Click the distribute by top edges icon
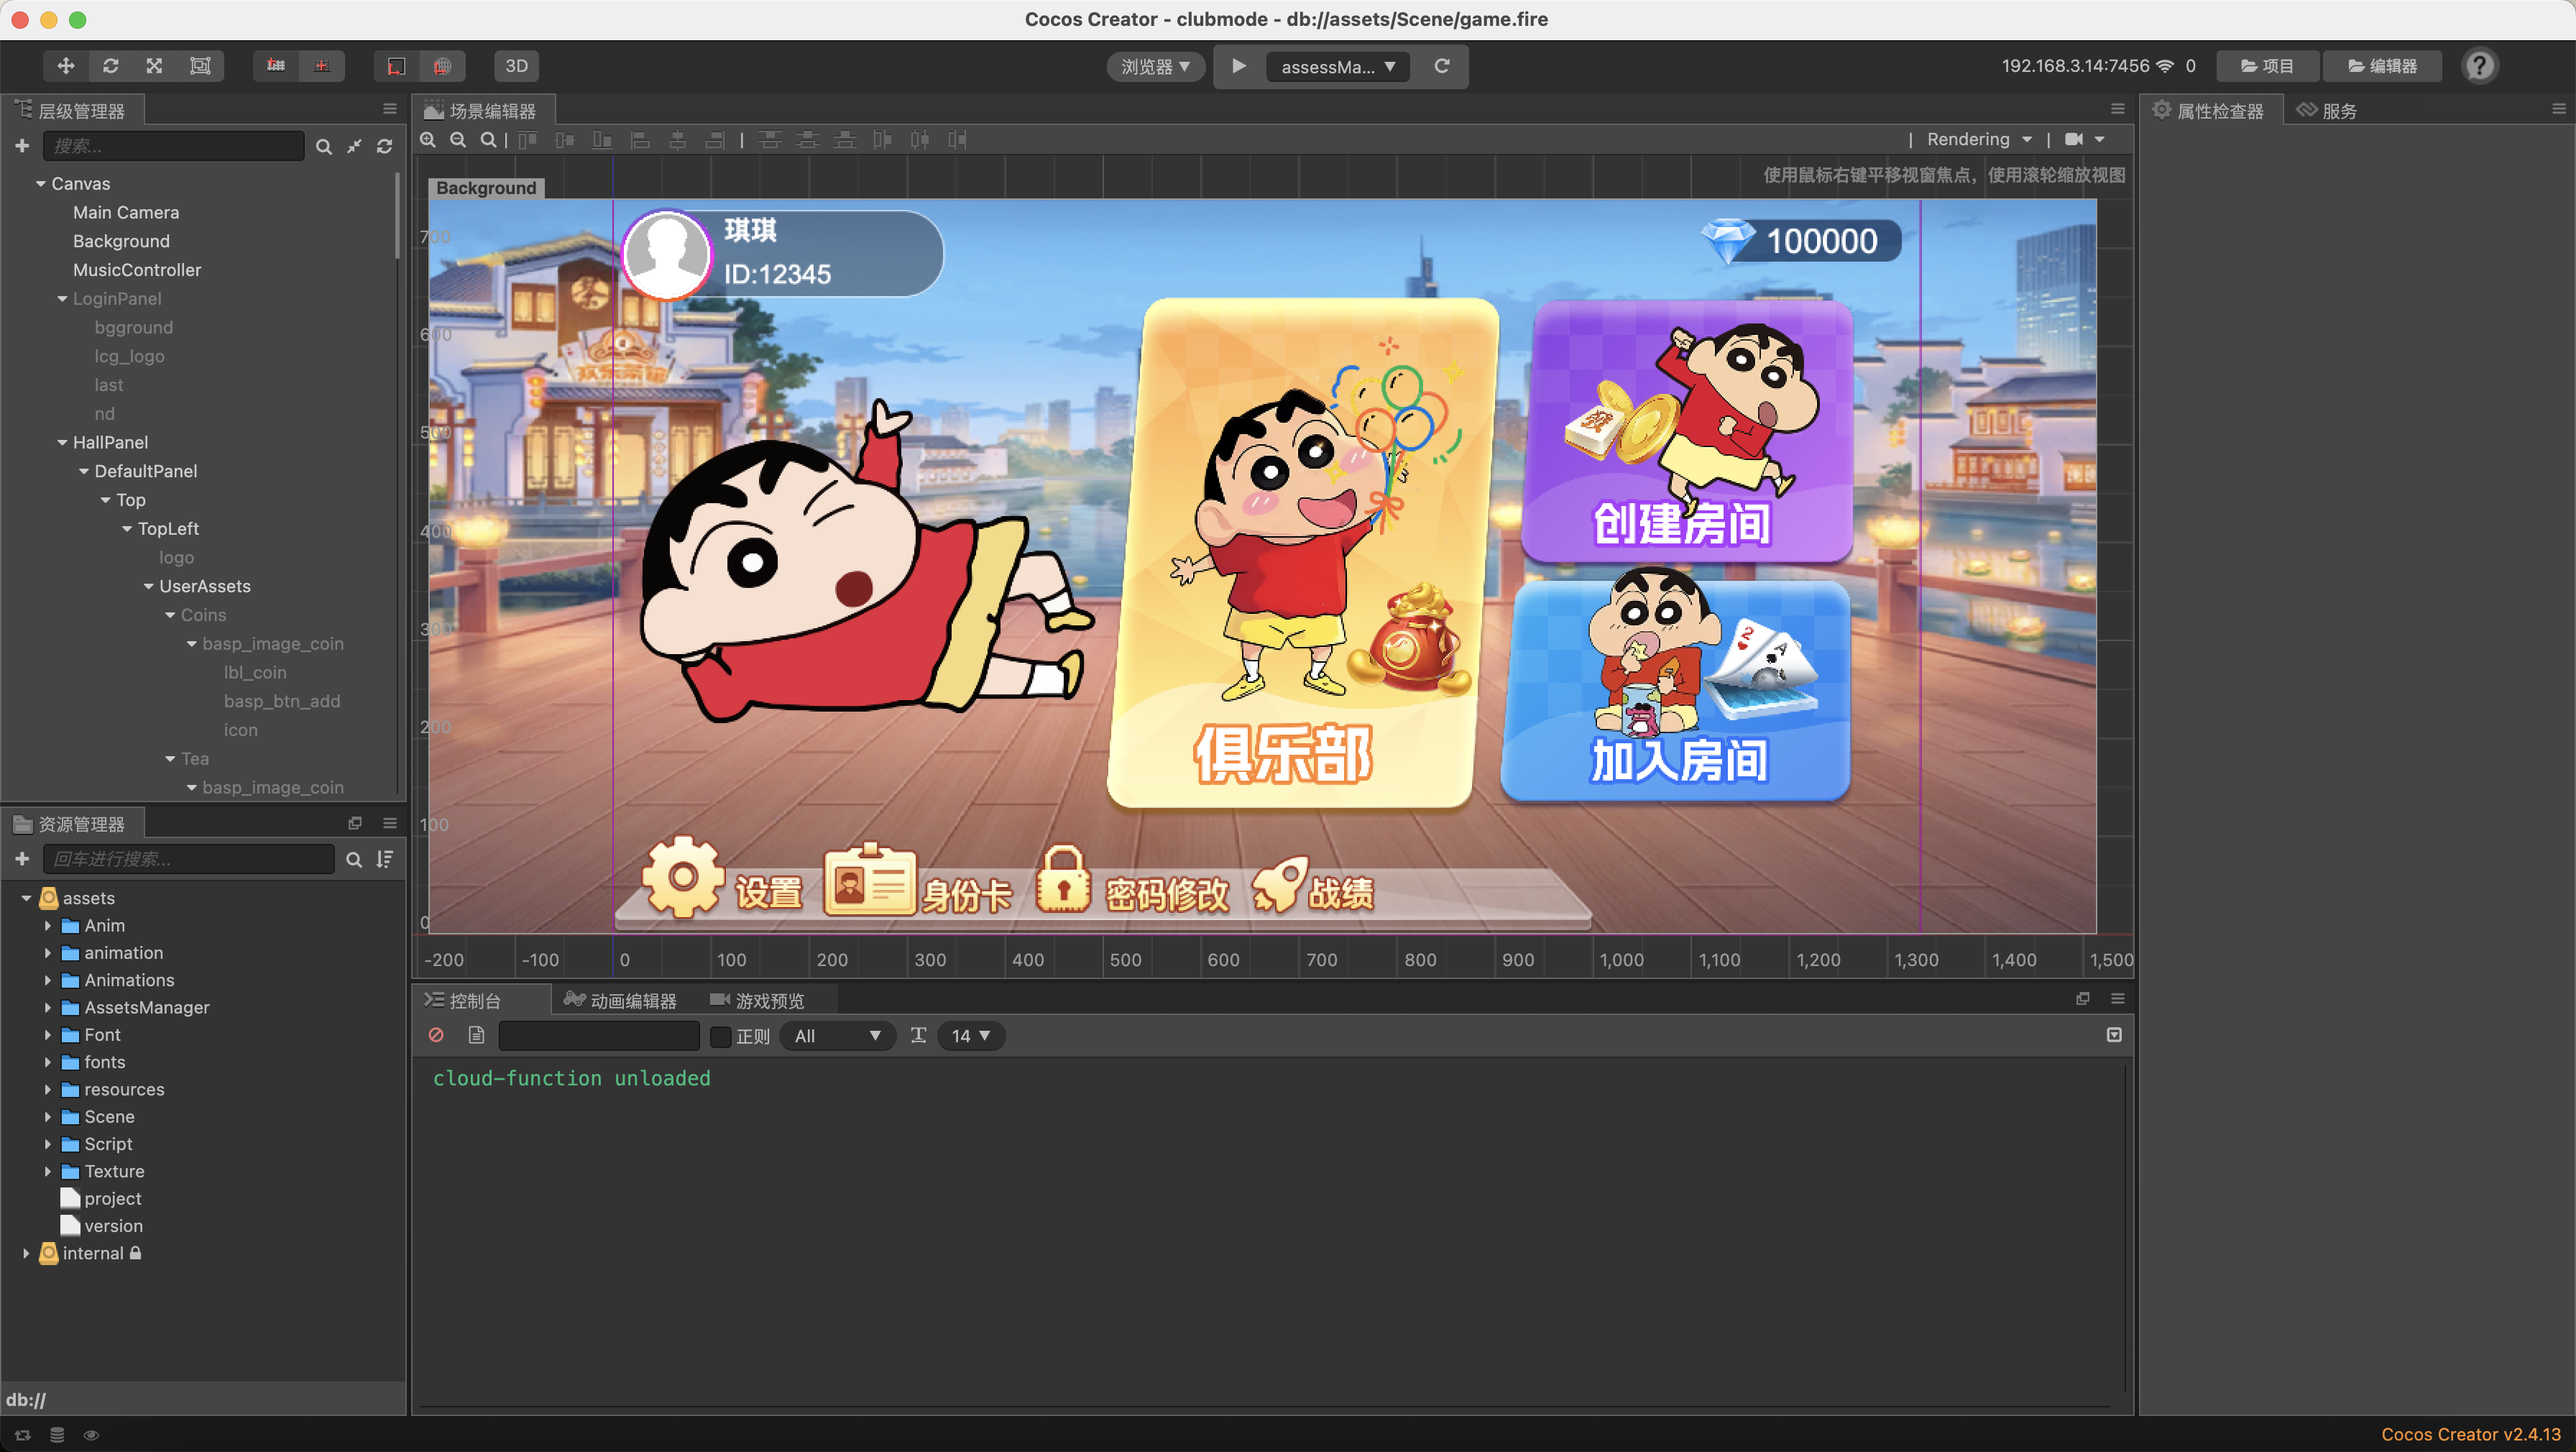2576x1452 pixels. click(770, 140)
